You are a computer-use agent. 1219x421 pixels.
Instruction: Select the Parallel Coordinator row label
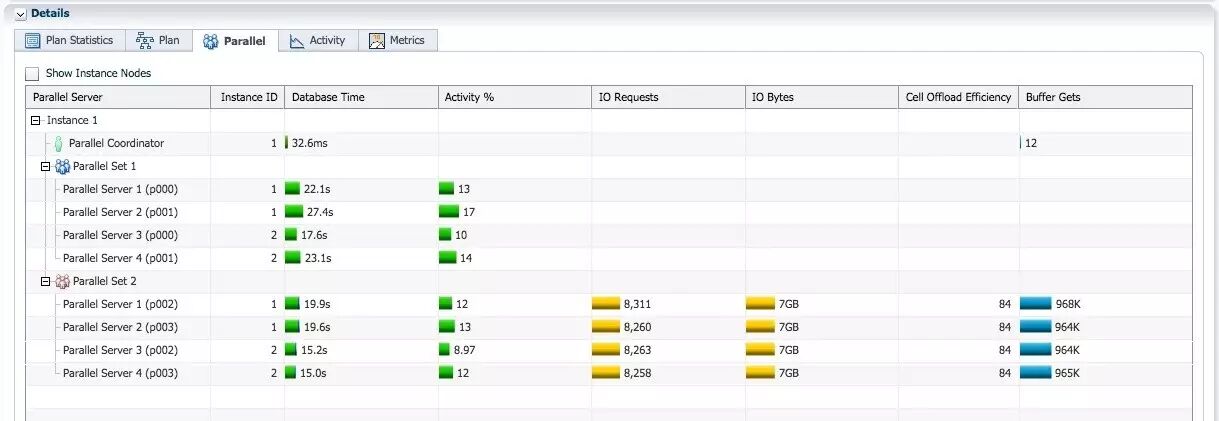pyautogui.click(x=116, y=143)
